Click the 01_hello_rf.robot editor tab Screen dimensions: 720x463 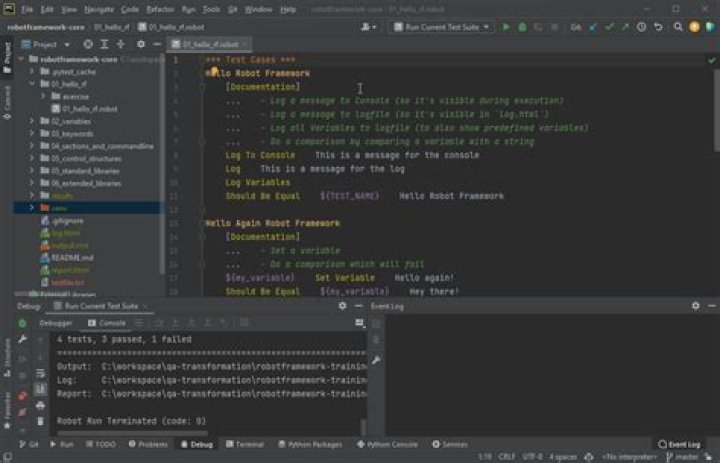click(x=209, y=45)
